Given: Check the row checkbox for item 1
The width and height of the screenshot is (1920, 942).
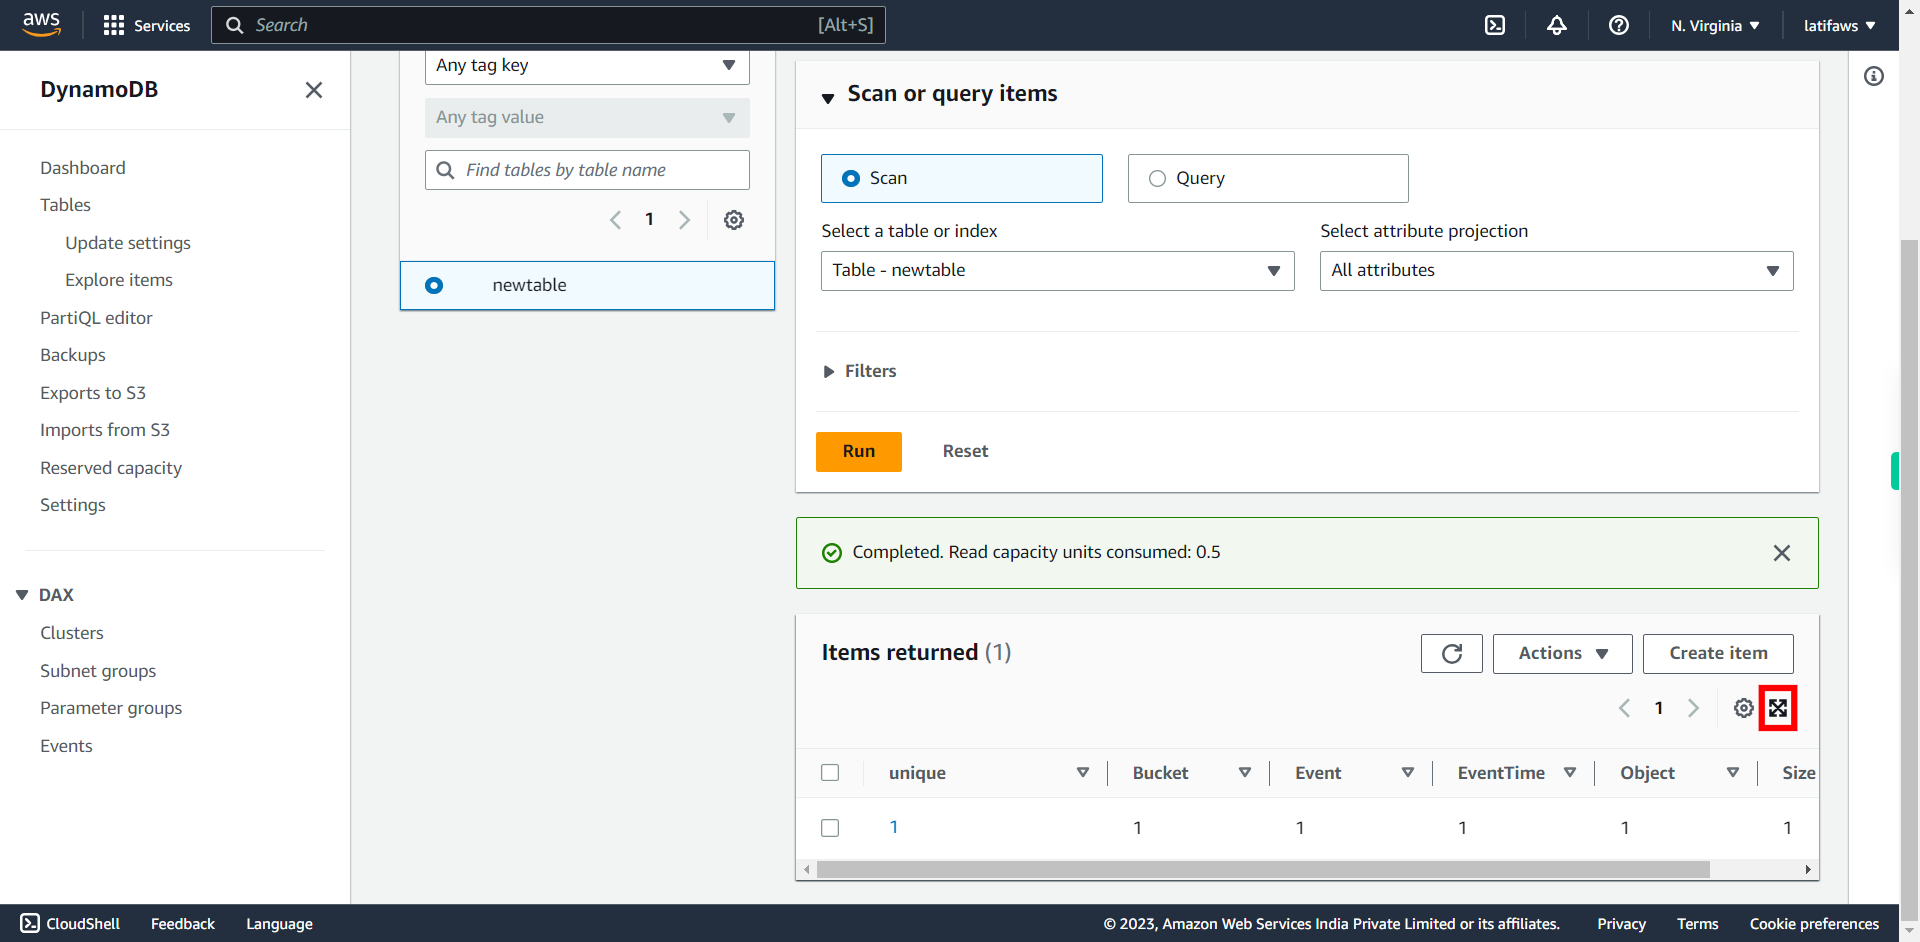Looking at the screenshot, I should [x=830, y=828].
